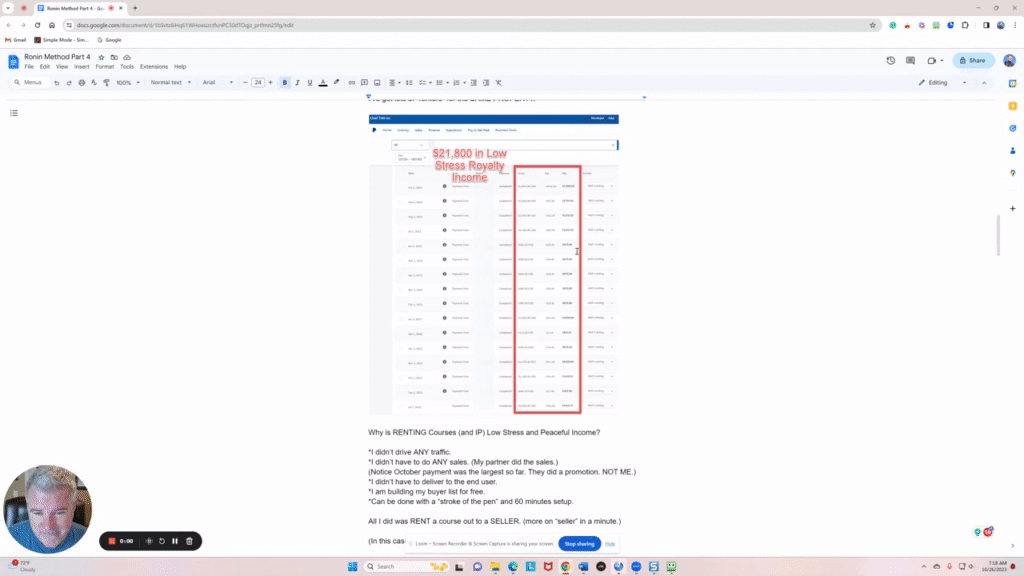Open the Insert menu
The image size is (1024, 576).
(x=82, y=67)
